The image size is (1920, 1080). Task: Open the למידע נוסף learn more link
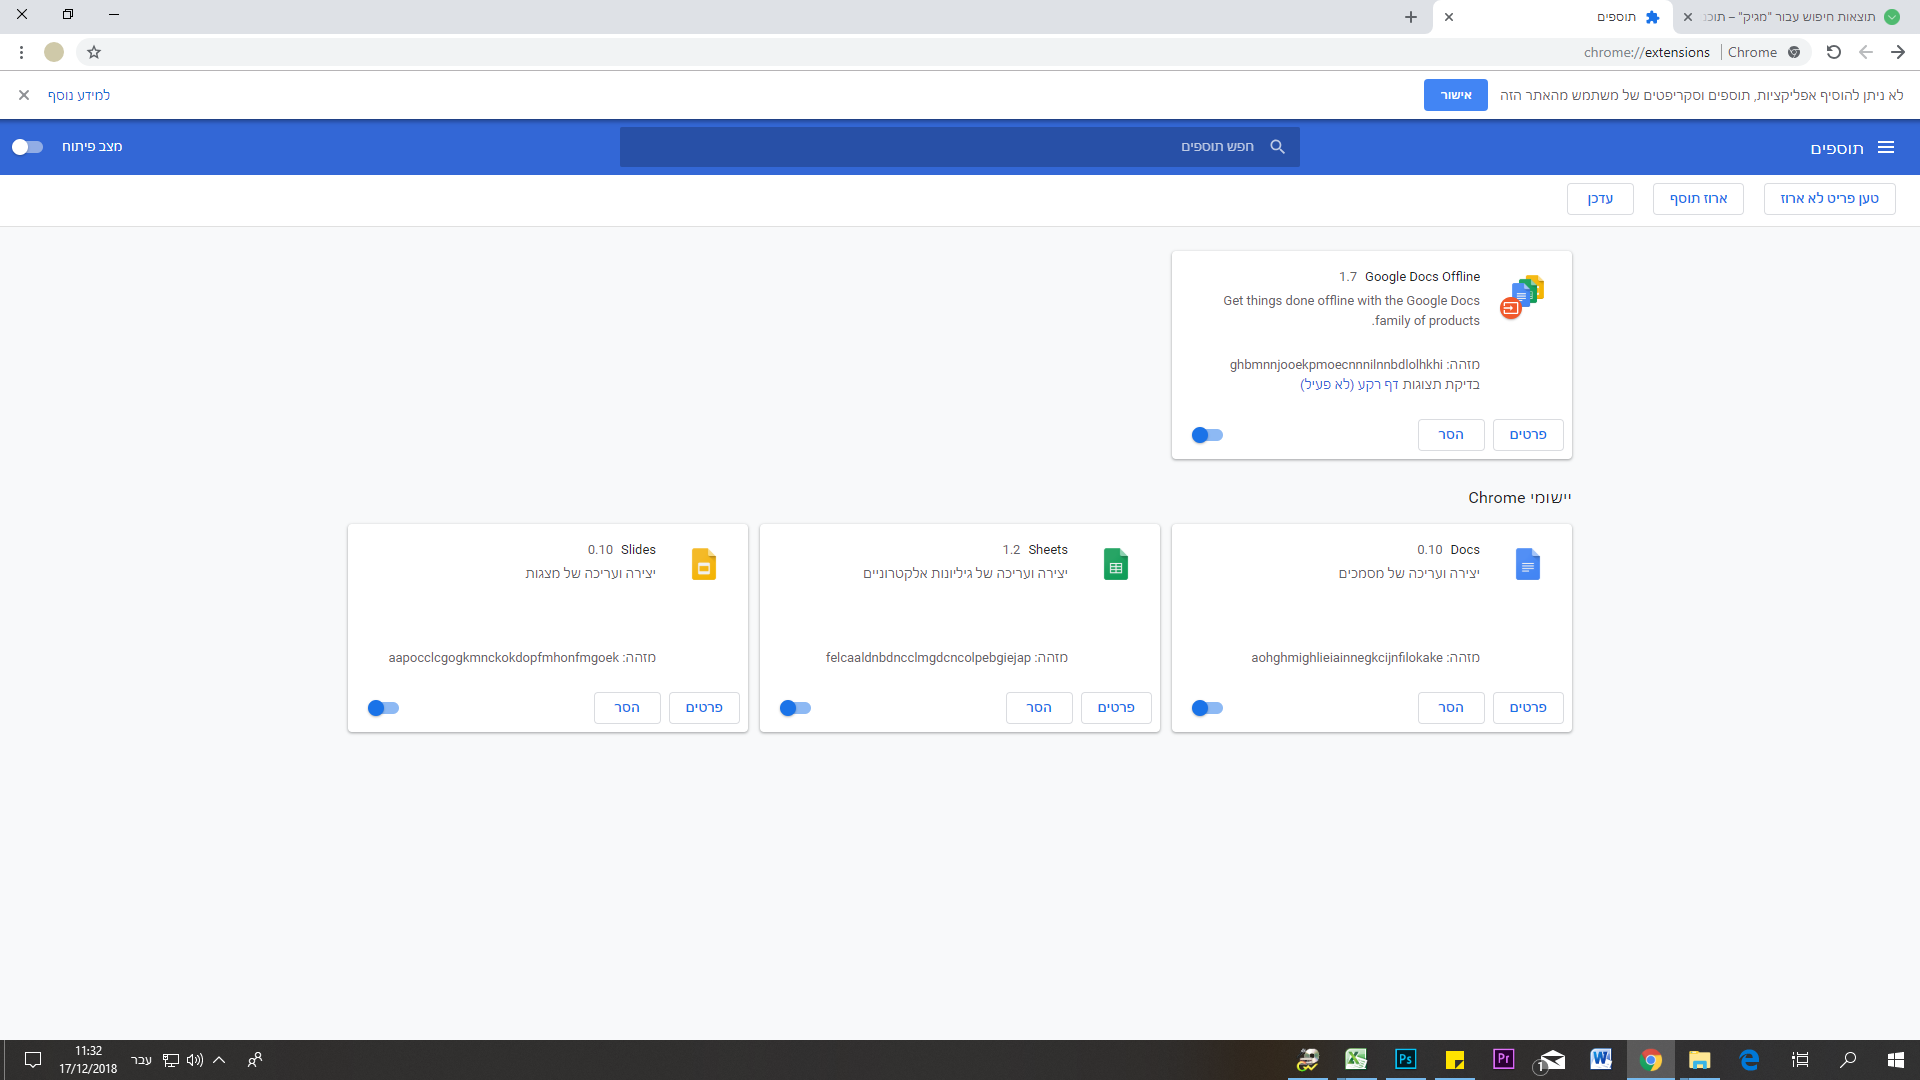(x=79, y=95)
